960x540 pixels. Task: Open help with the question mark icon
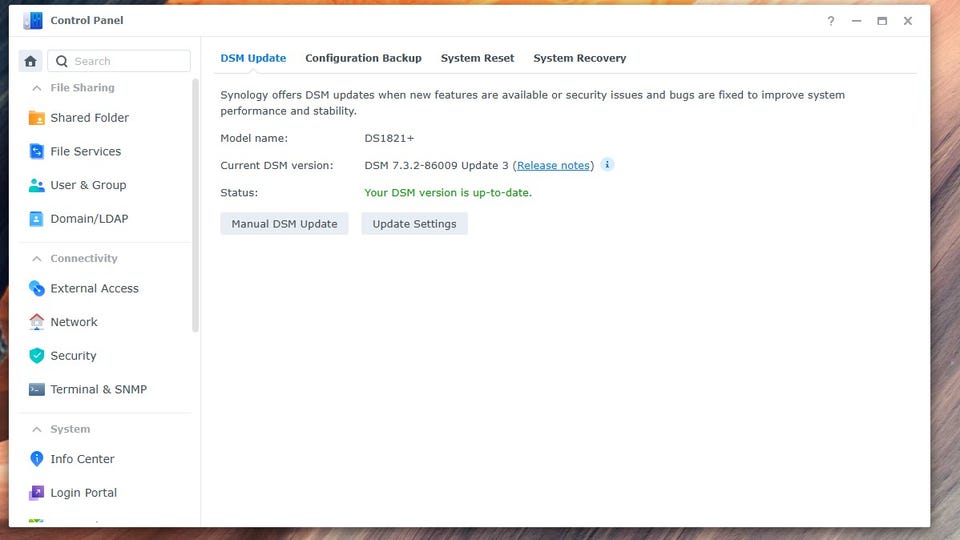coord(831,21)
